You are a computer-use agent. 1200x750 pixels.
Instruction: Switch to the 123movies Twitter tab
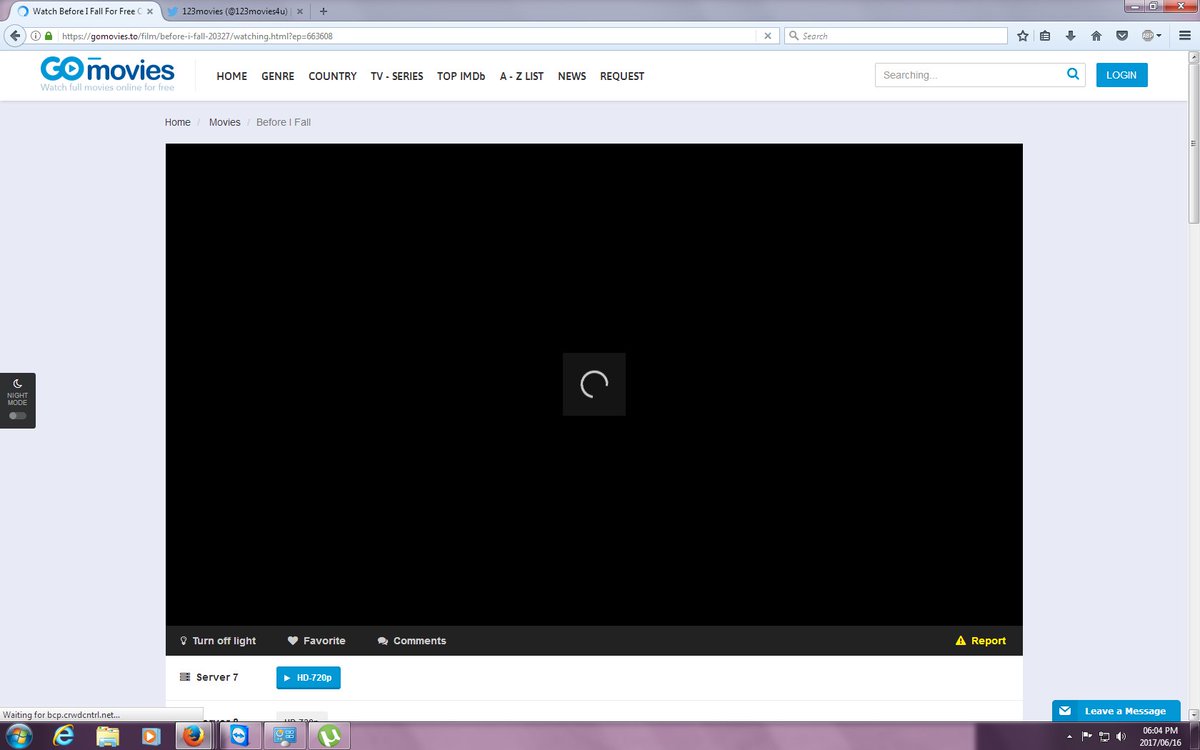pos(233,11)
